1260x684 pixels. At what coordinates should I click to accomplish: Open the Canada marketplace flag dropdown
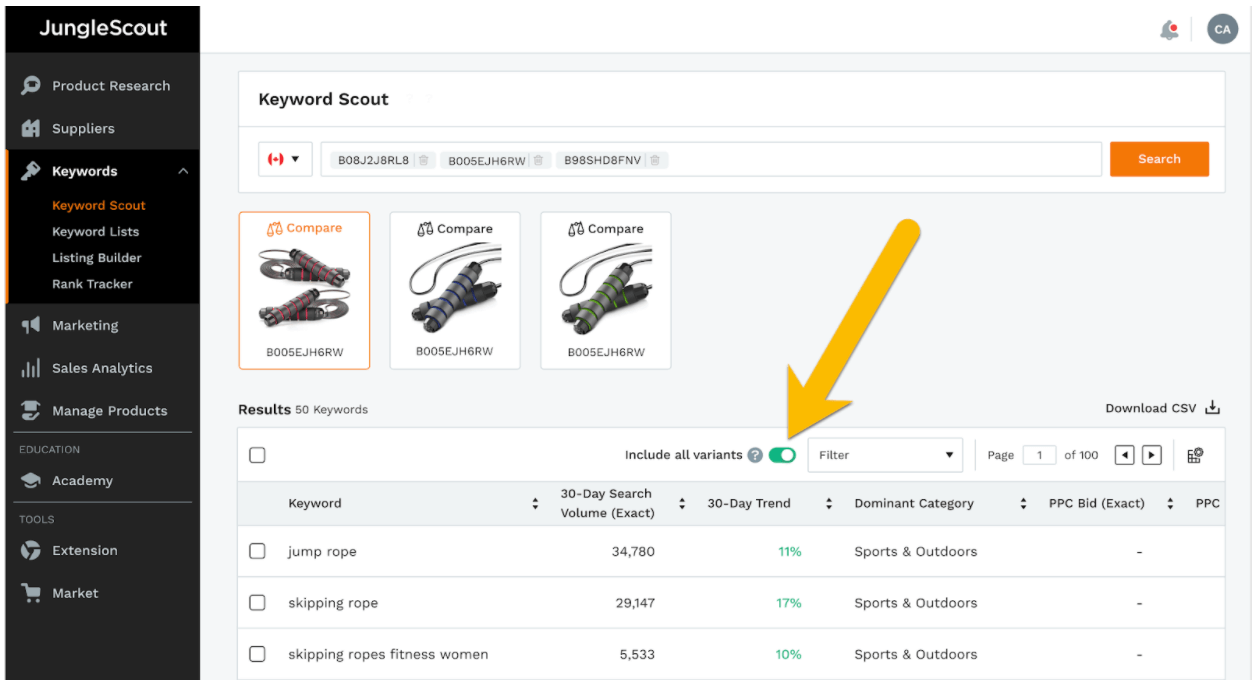pos(285,159)
